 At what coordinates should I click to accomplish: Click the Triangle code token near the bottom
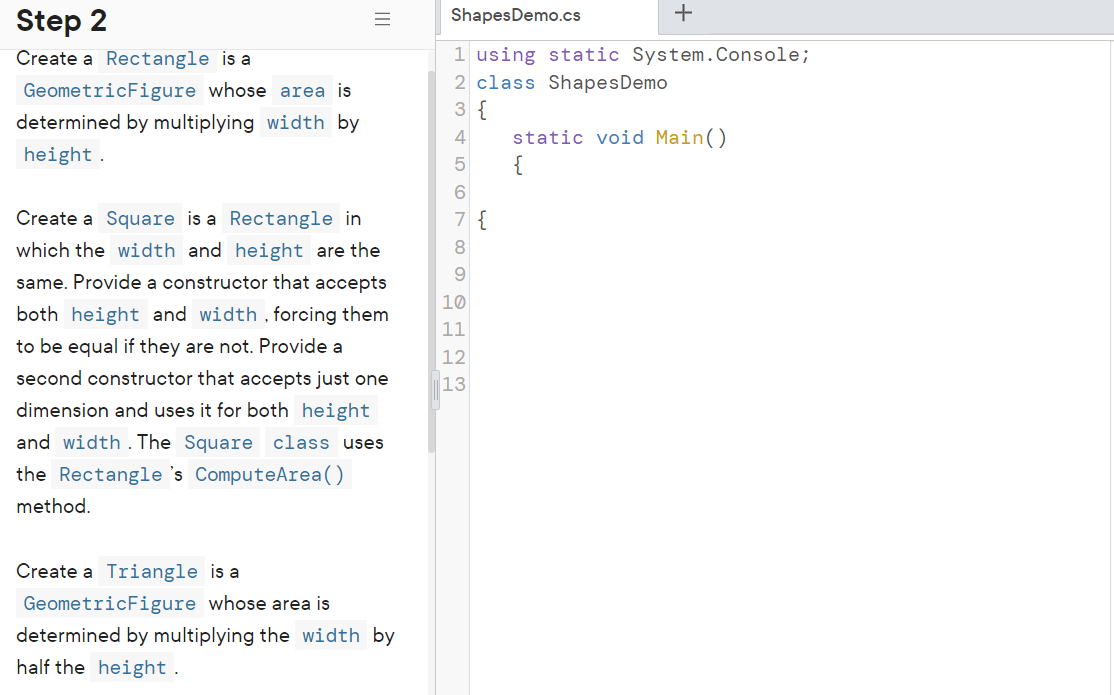(151, 571)
